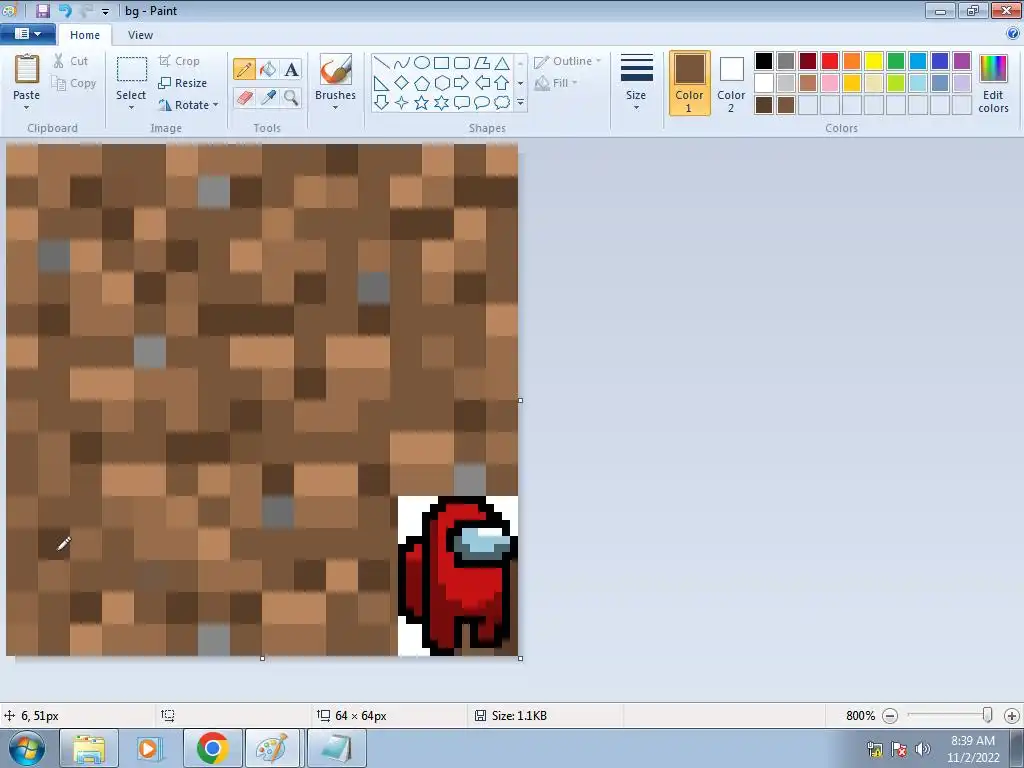The height and width of the screenshot is (768, 1024).
Task: Click the canvas bottom-right resize handle
Action: coord(520,658)
